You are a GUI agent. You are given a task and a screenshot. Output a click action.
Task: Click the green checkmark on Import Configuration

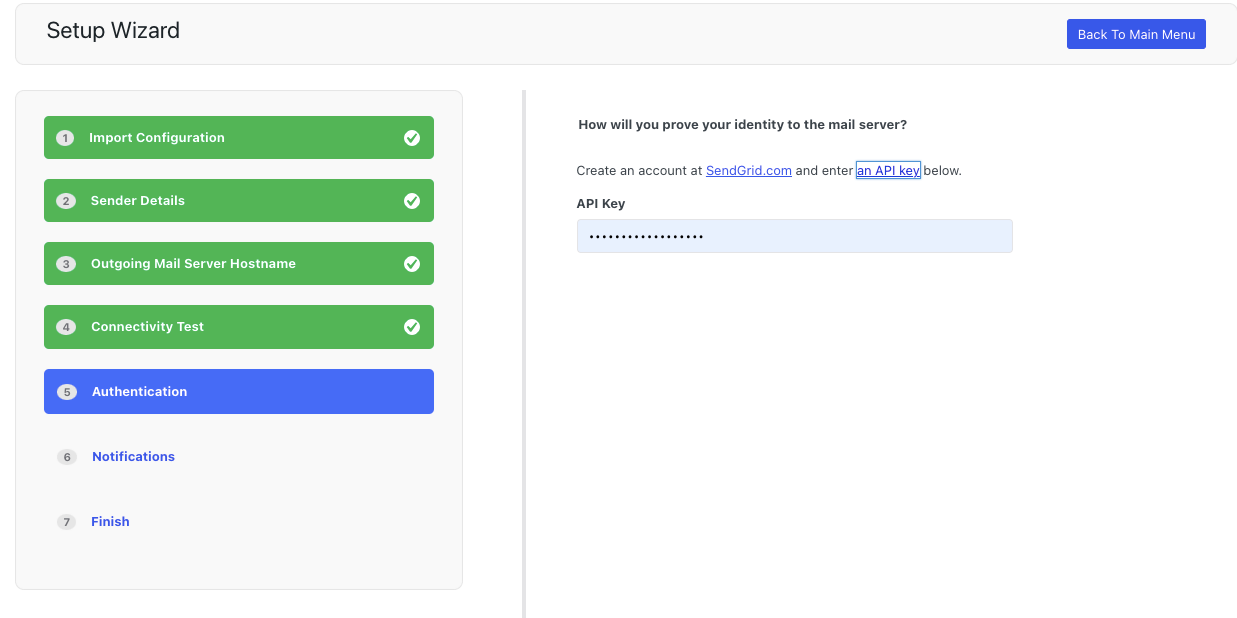pos(411,138)
